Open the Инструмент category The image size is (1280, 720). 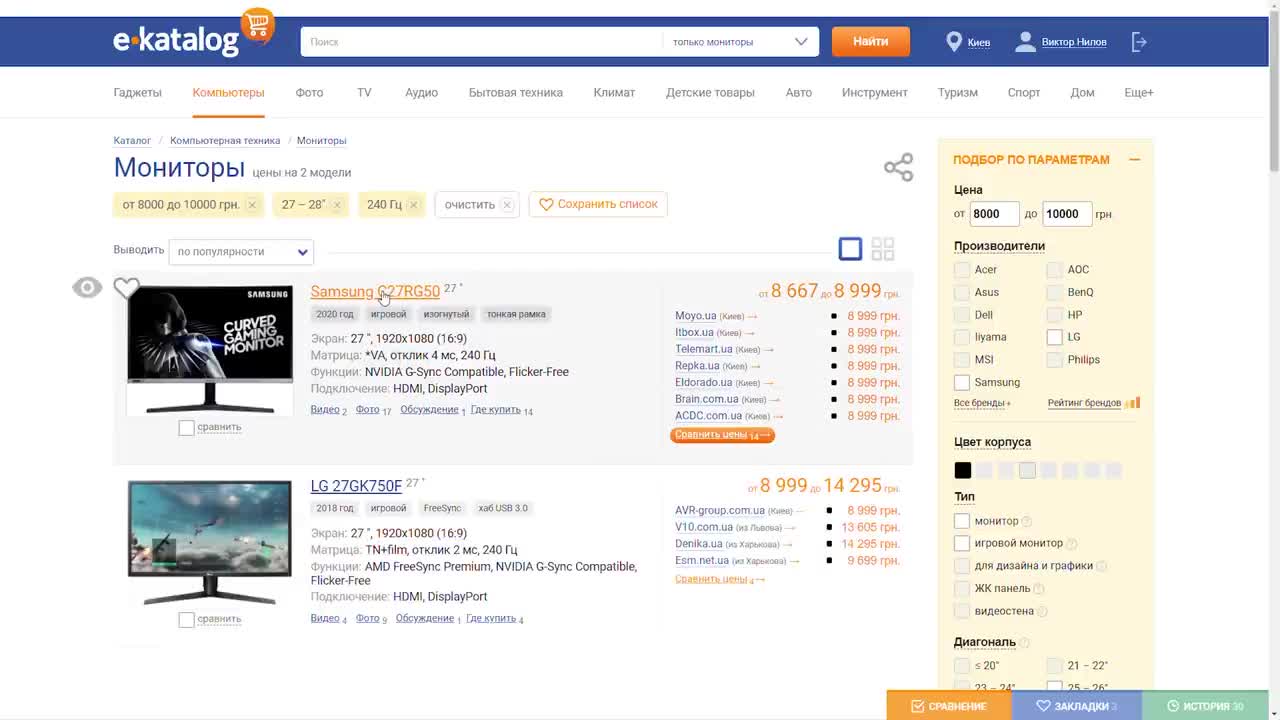tap(875, 92)
